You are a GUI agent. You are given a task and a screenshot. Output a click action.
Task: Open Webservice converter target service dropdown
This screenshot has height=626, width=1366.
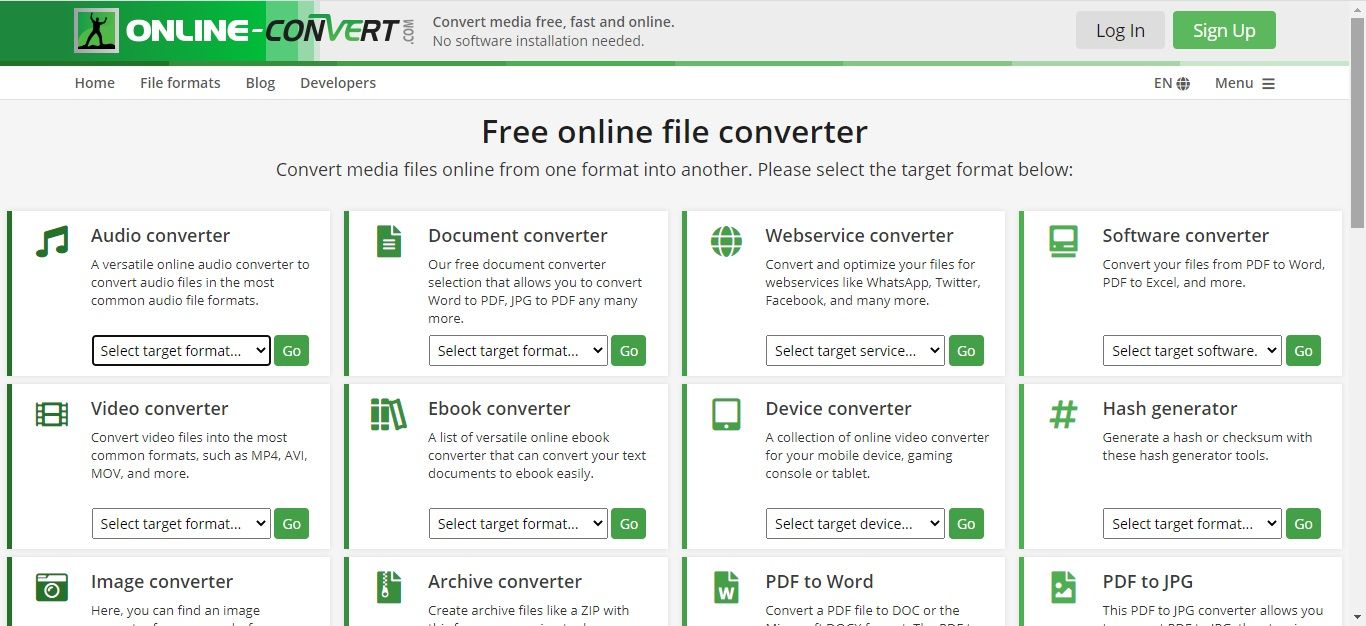tap(855, 351)
